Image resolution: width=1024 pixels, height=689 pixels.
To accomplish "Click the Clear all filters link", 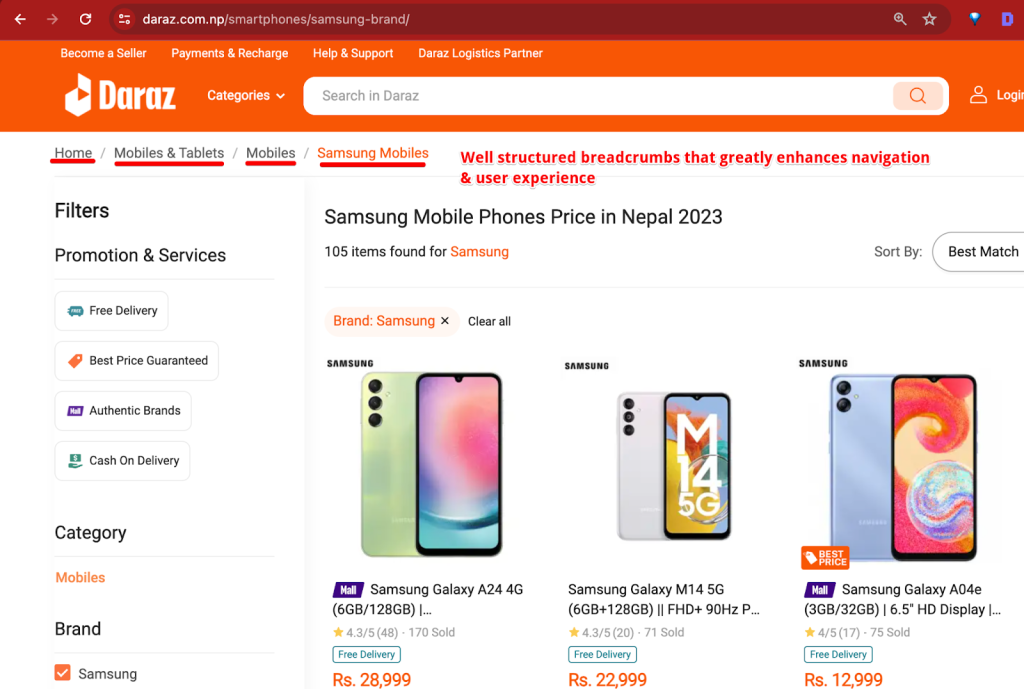I will click(489, 321).
